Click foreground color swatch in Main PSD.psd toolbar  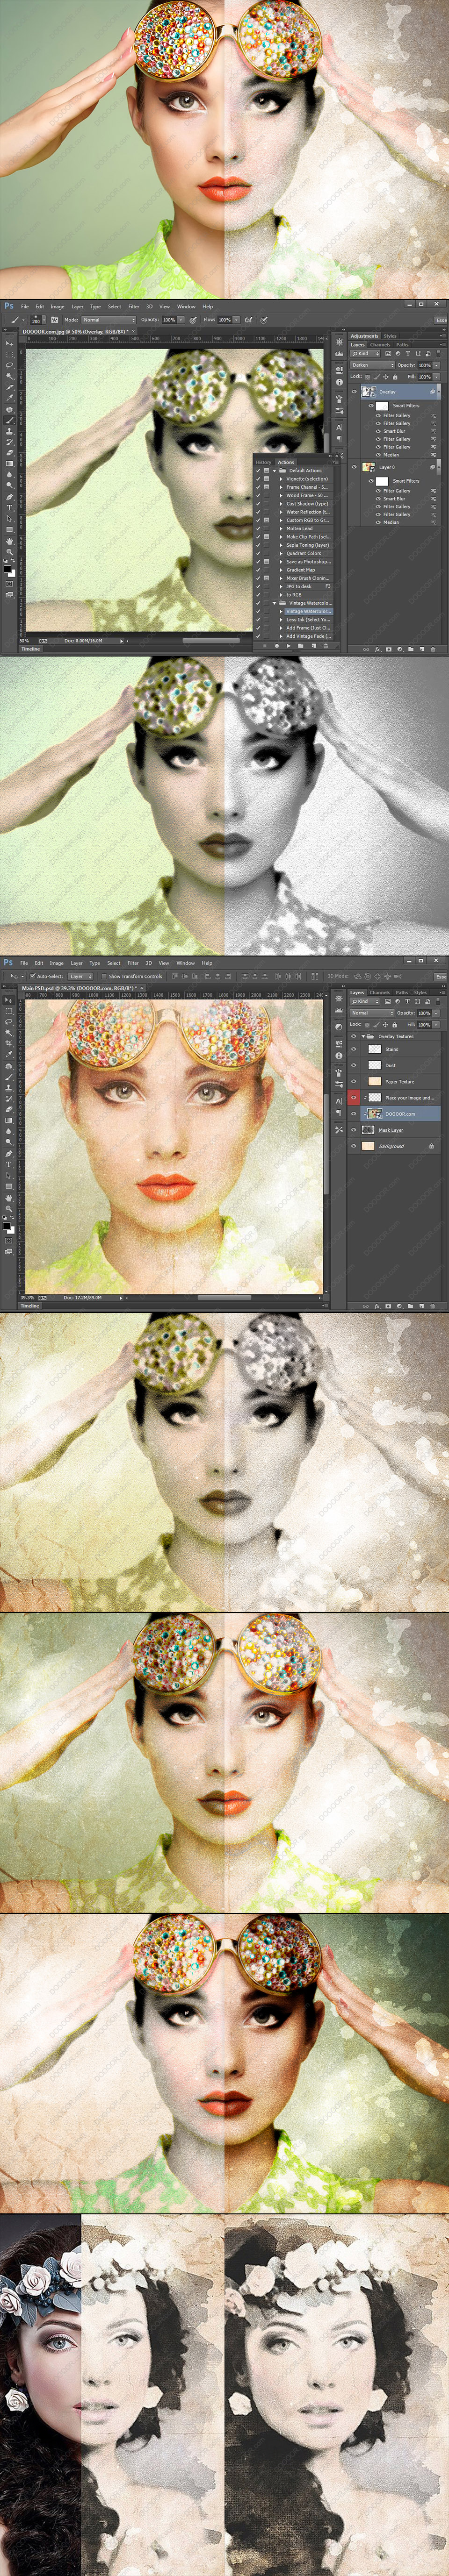7,1226
